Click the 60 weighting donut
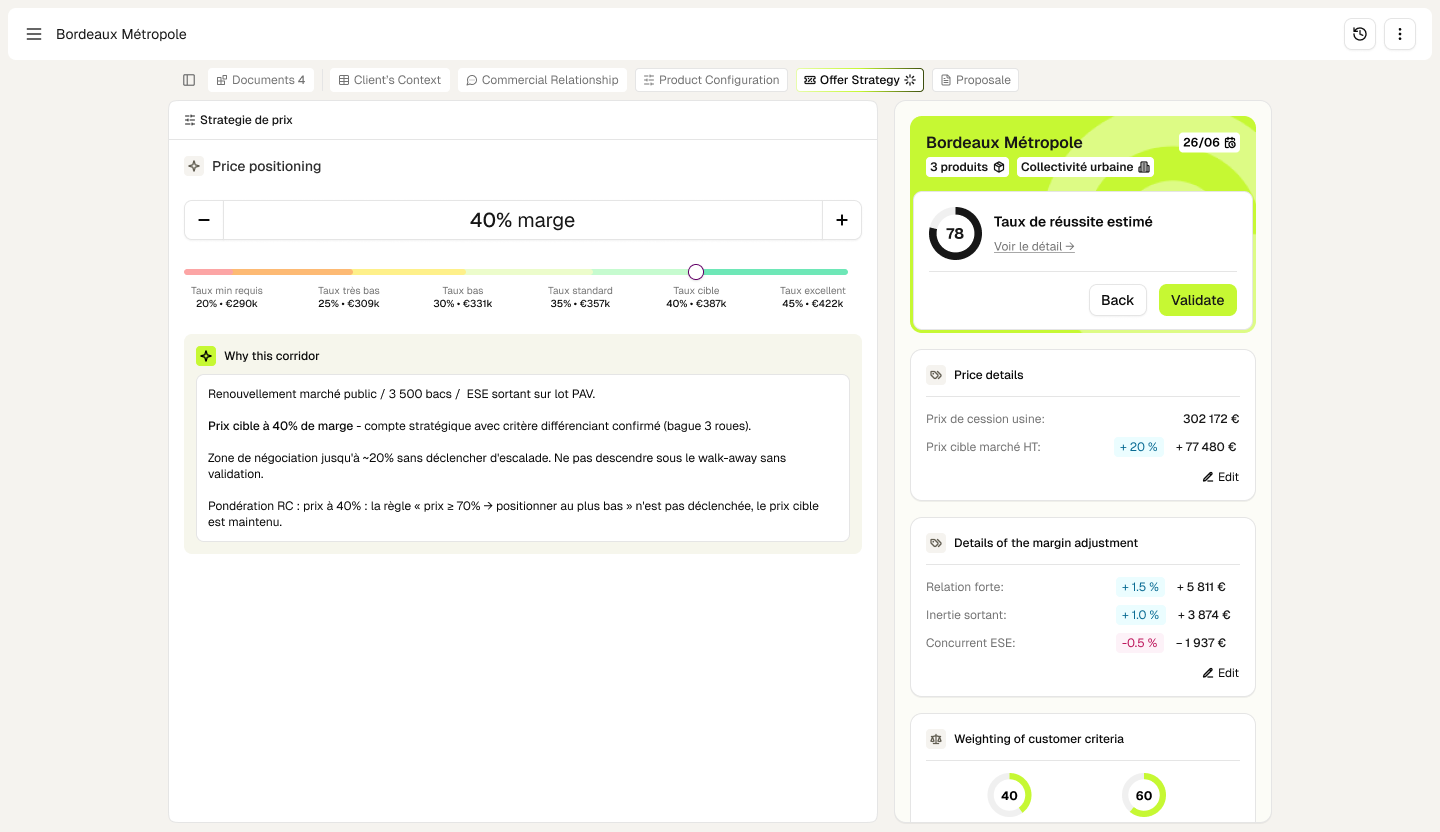This screenshot has height=832, width=1440. point(1144,795)
